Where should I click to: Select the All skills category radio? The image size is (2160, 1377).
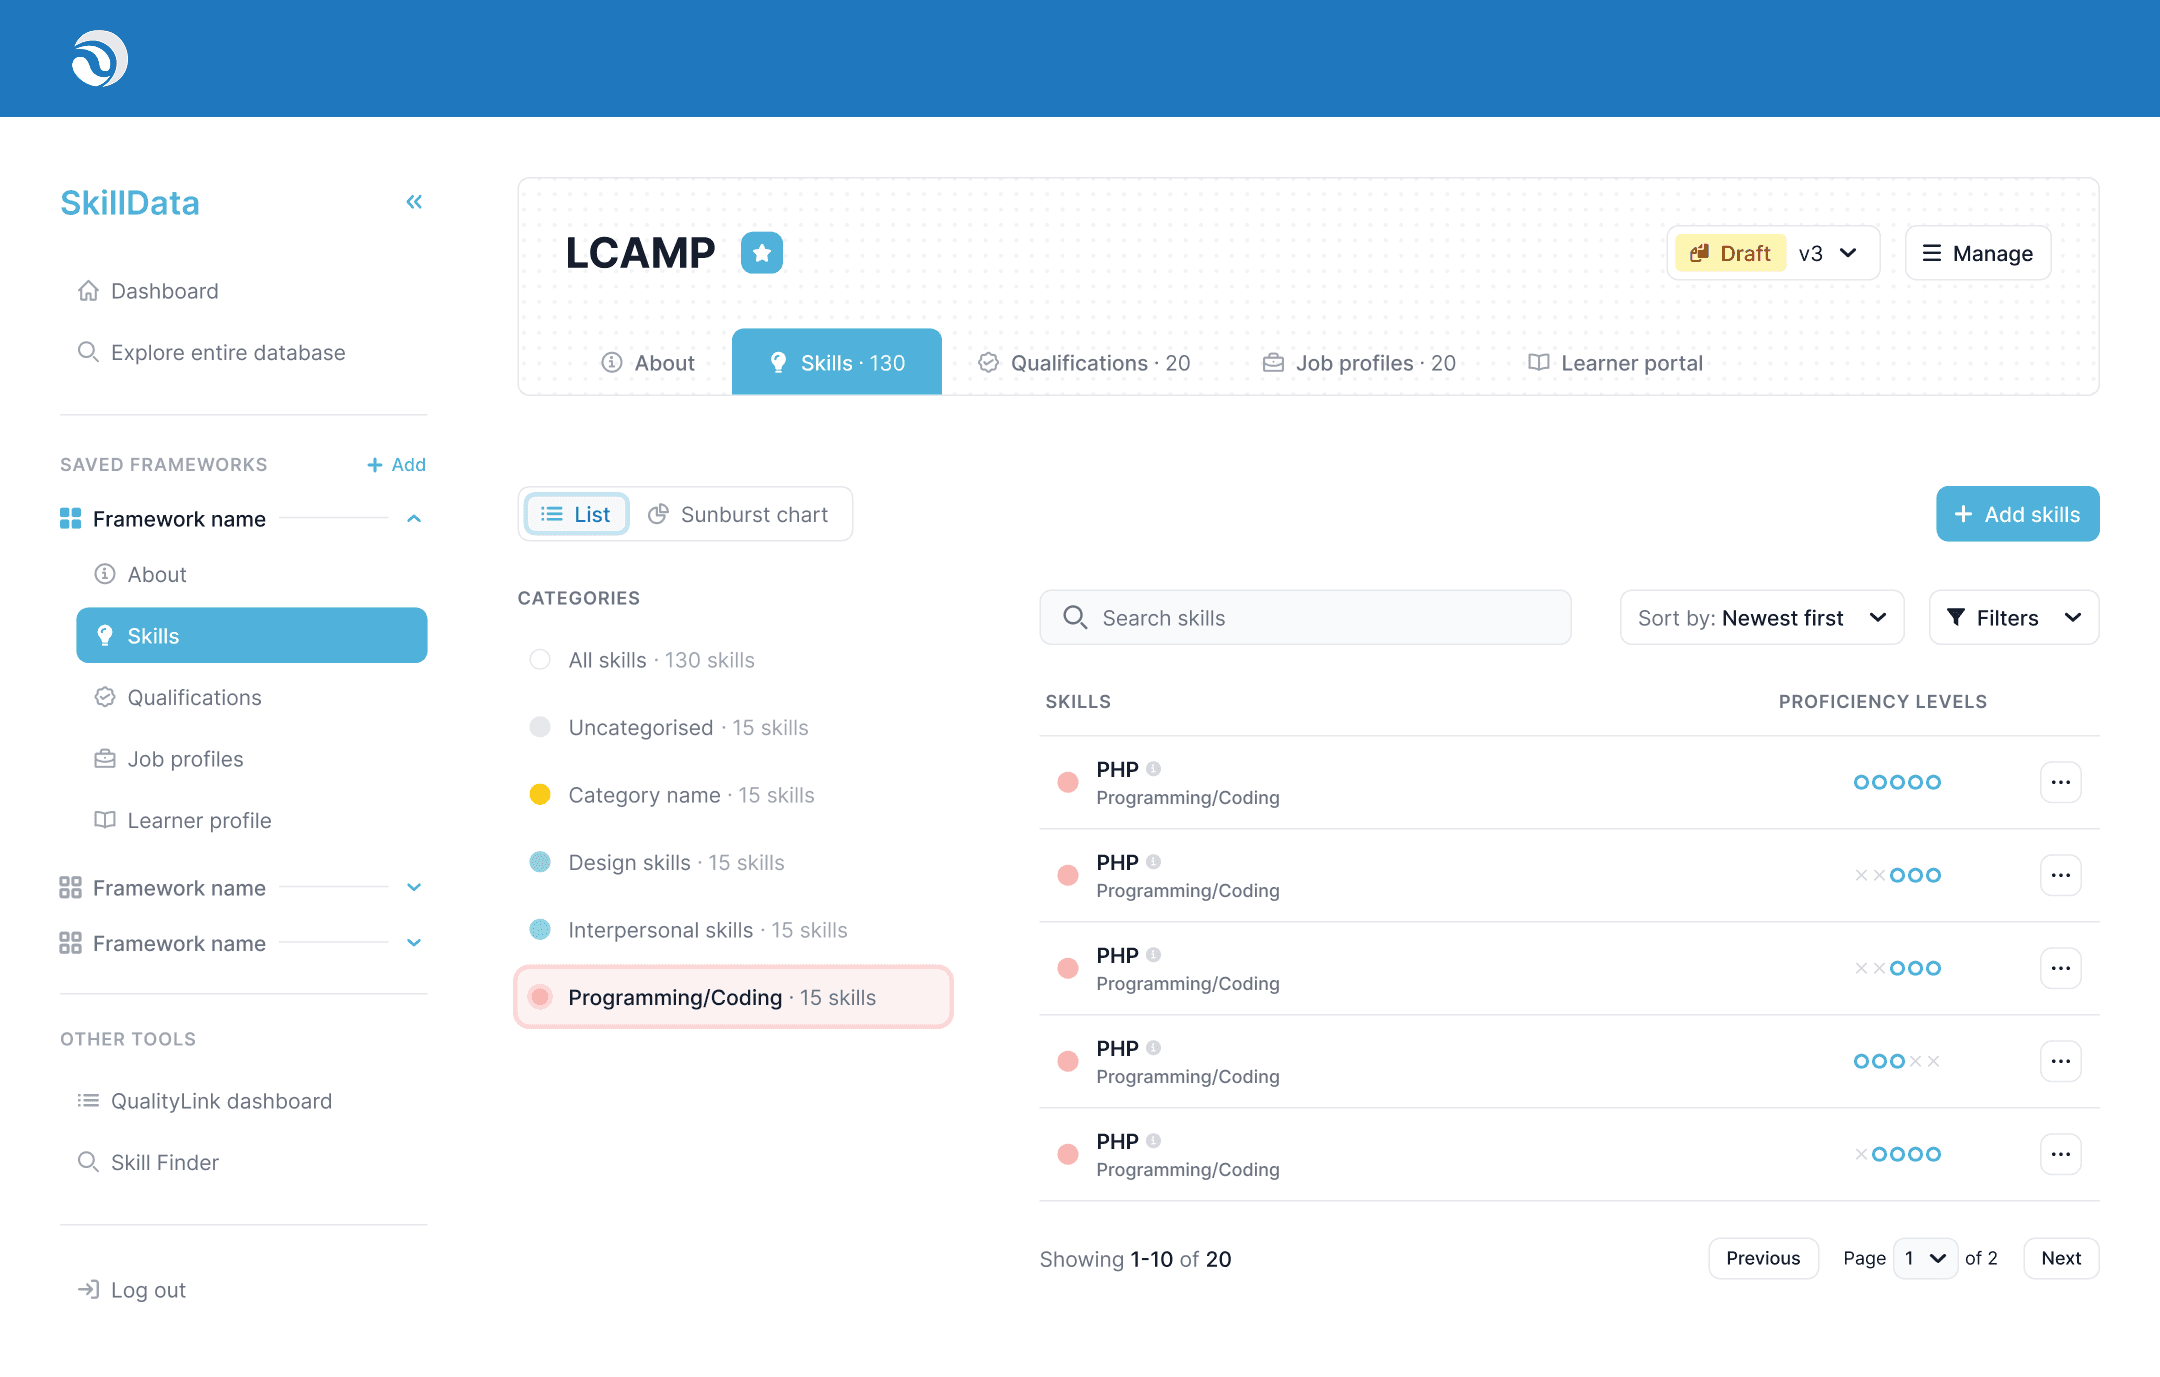point(540,660)
